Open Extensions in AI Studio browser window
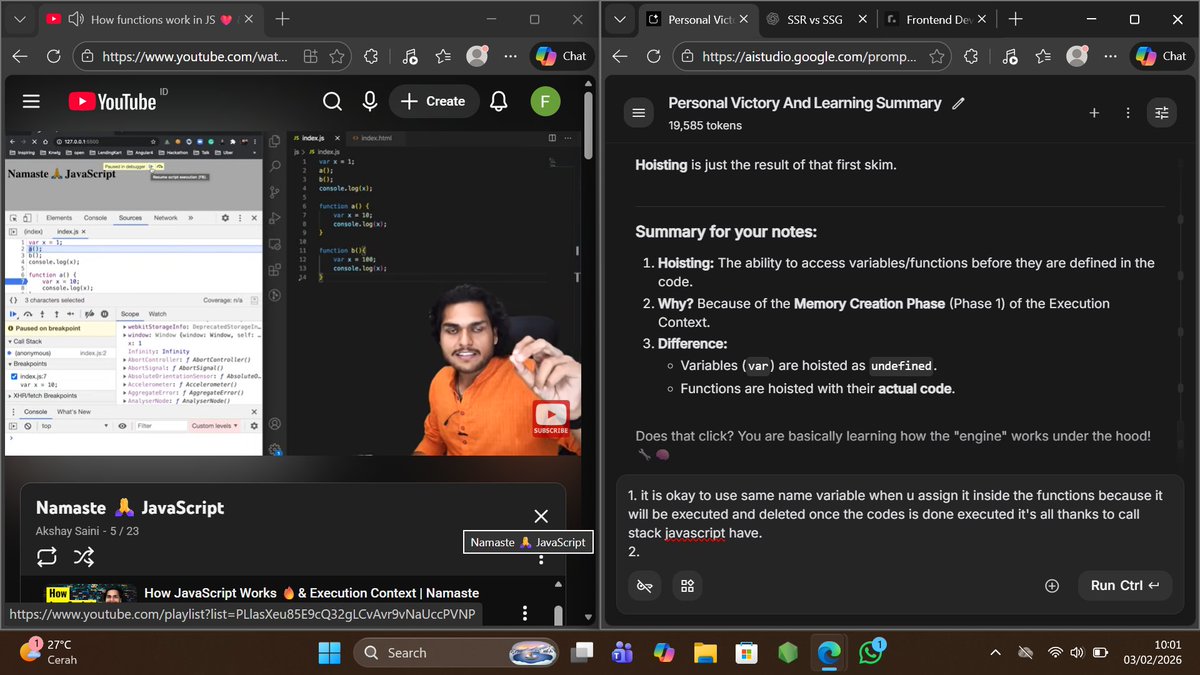This screenshot has width=1200, height=675. point(972,57)
